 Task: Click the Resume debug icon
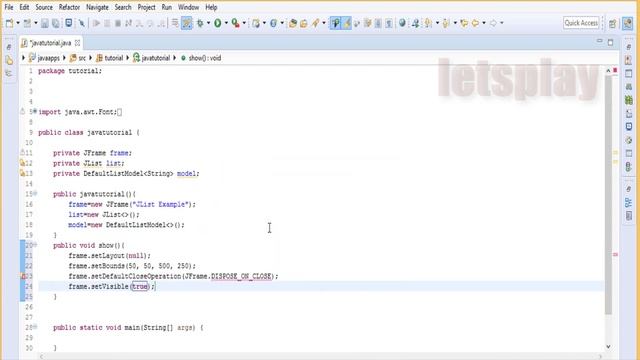96,23
